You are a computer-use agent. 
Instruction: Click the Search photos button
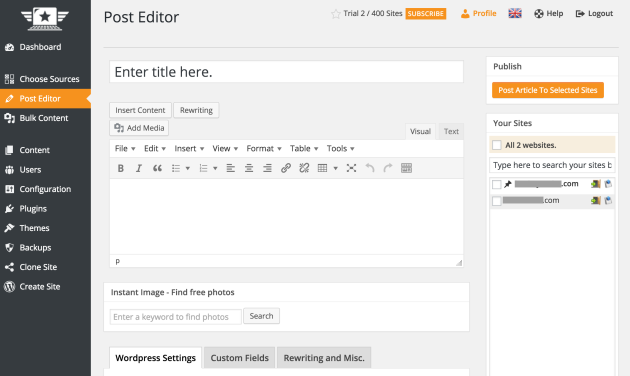click(x=262, y=316)
